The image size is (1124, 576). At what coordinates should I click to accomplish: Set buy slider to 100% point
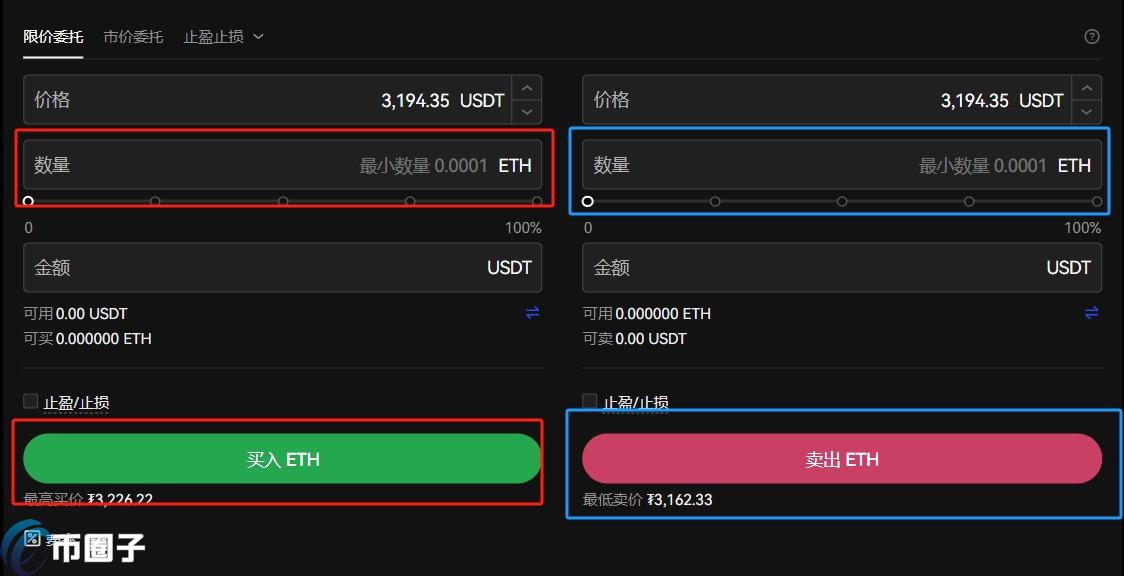[x=537, y=201]
